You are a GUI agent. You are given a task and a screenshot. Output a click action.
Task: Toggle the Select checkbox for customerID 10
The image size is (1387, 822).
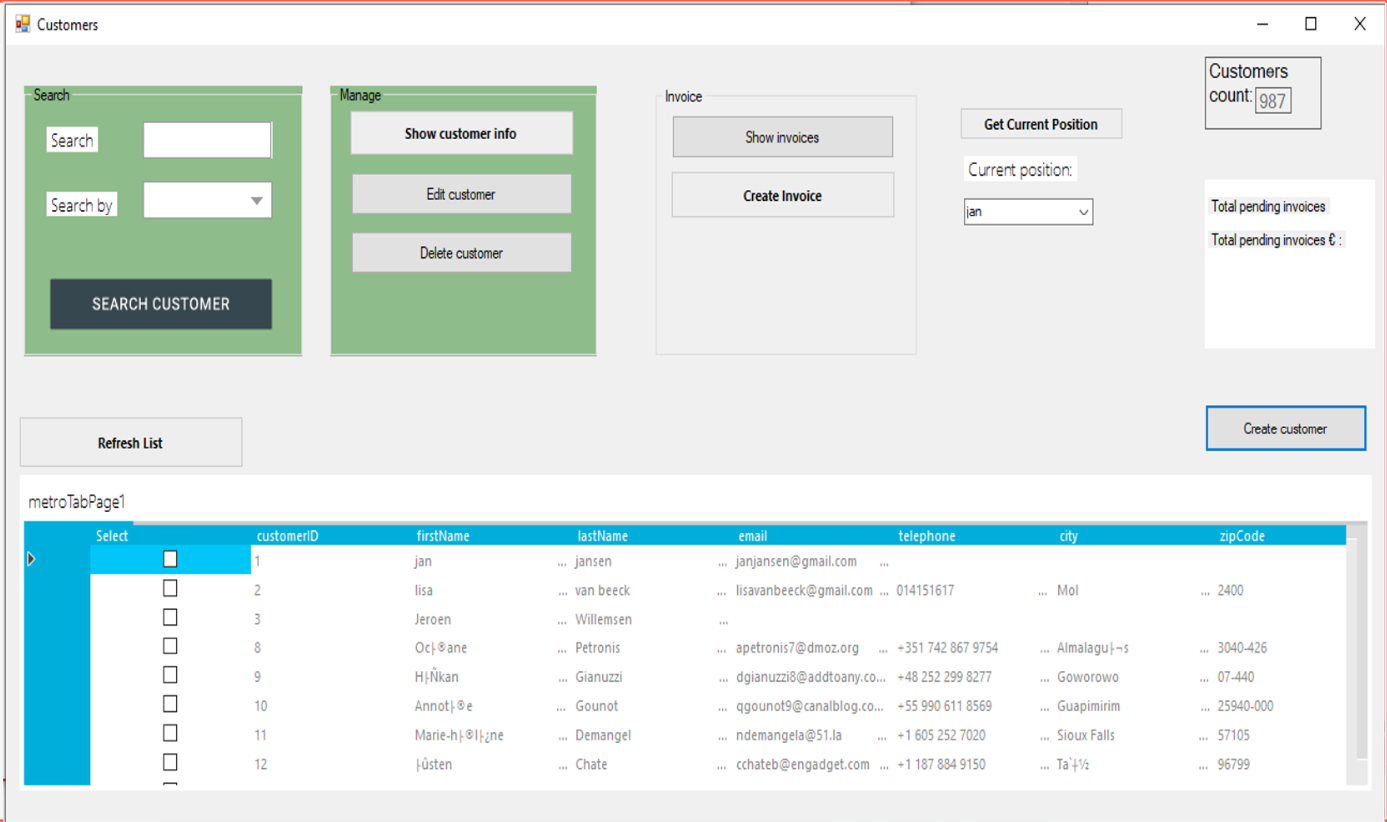[170, 705]
